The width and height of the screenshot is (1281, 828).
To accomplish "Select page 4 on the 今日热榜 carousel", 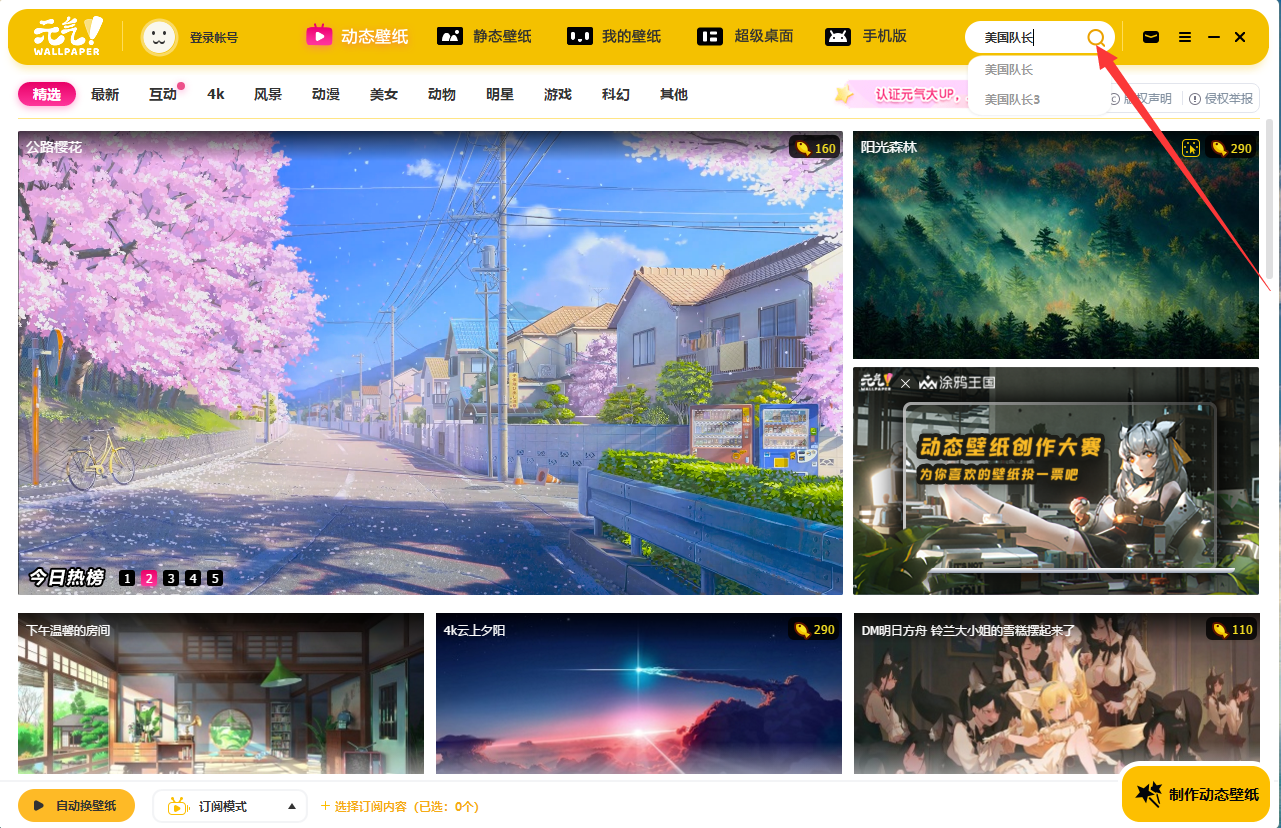I will click(x=192, y=578).
